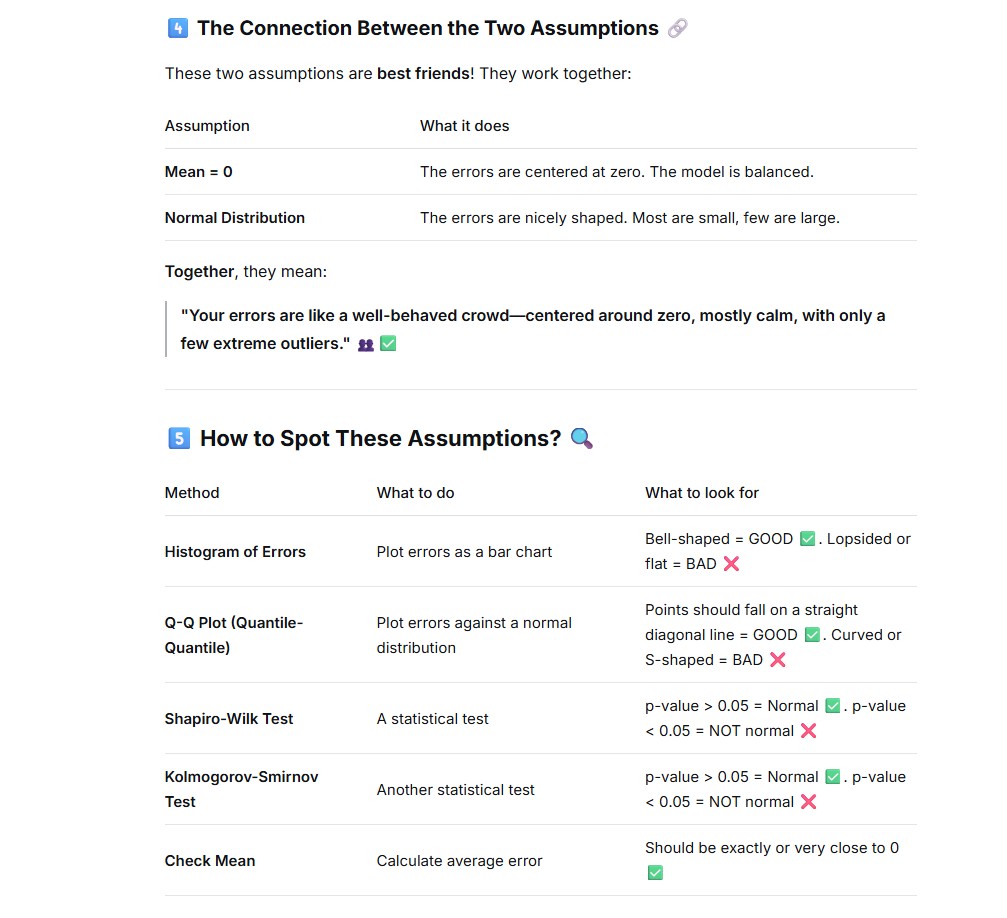Click the bold 'best friends' text

point(423,74)
